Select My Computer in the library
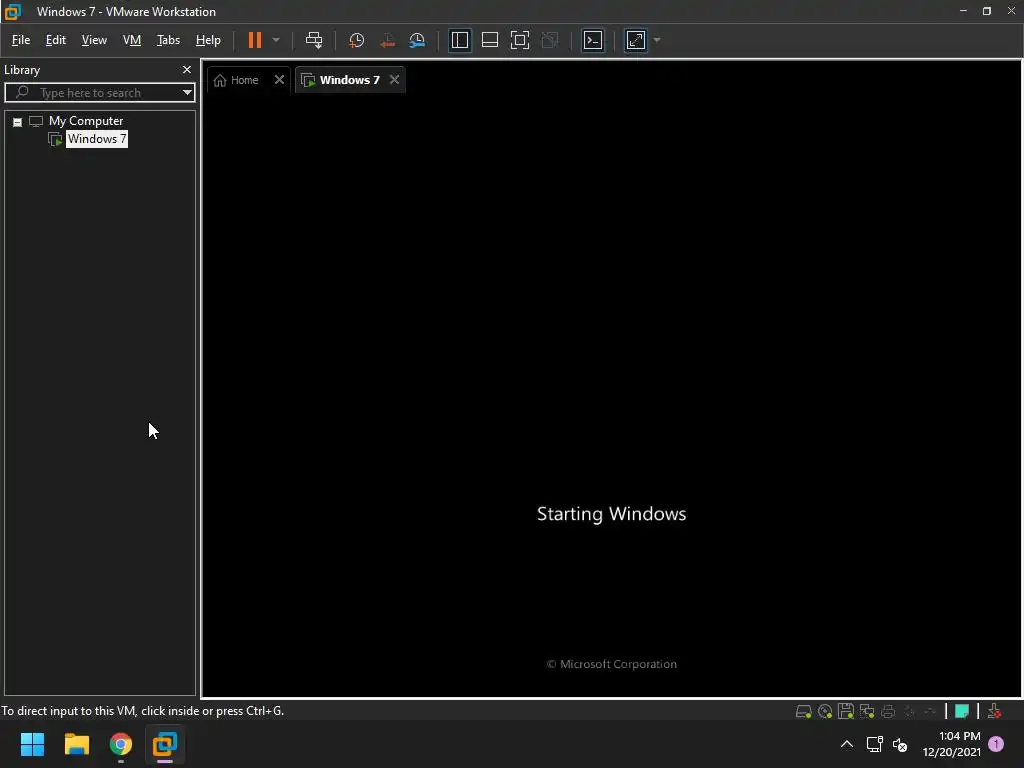The height and width of the screenshot is (768, 1024). click(86, 121)
